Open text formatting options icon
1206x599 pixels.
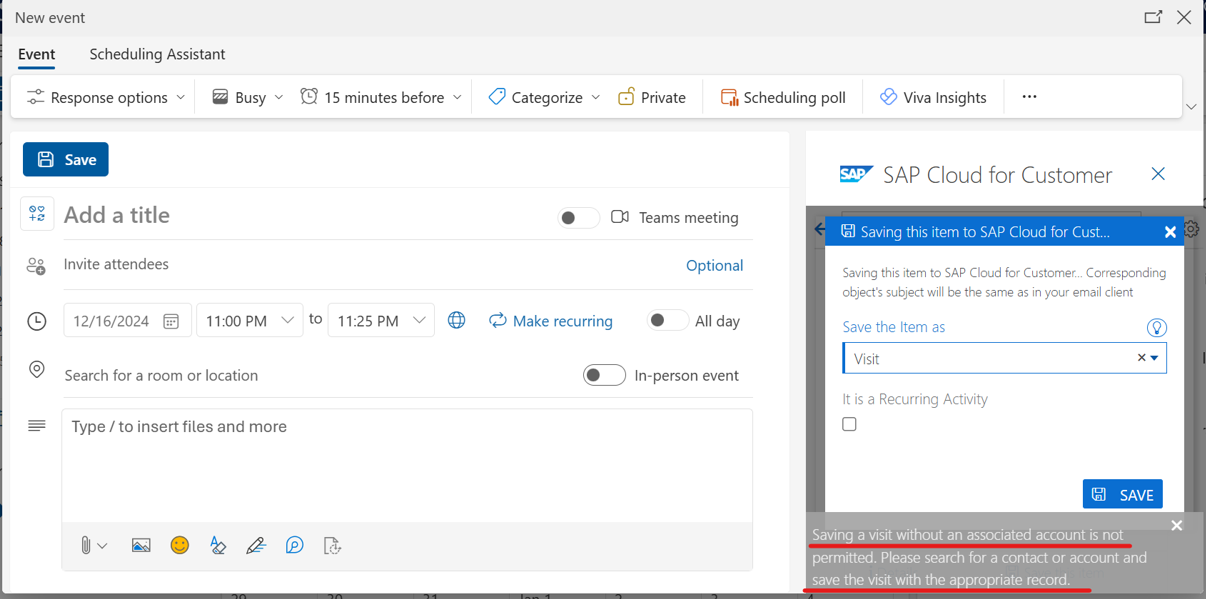pos(218,546)
